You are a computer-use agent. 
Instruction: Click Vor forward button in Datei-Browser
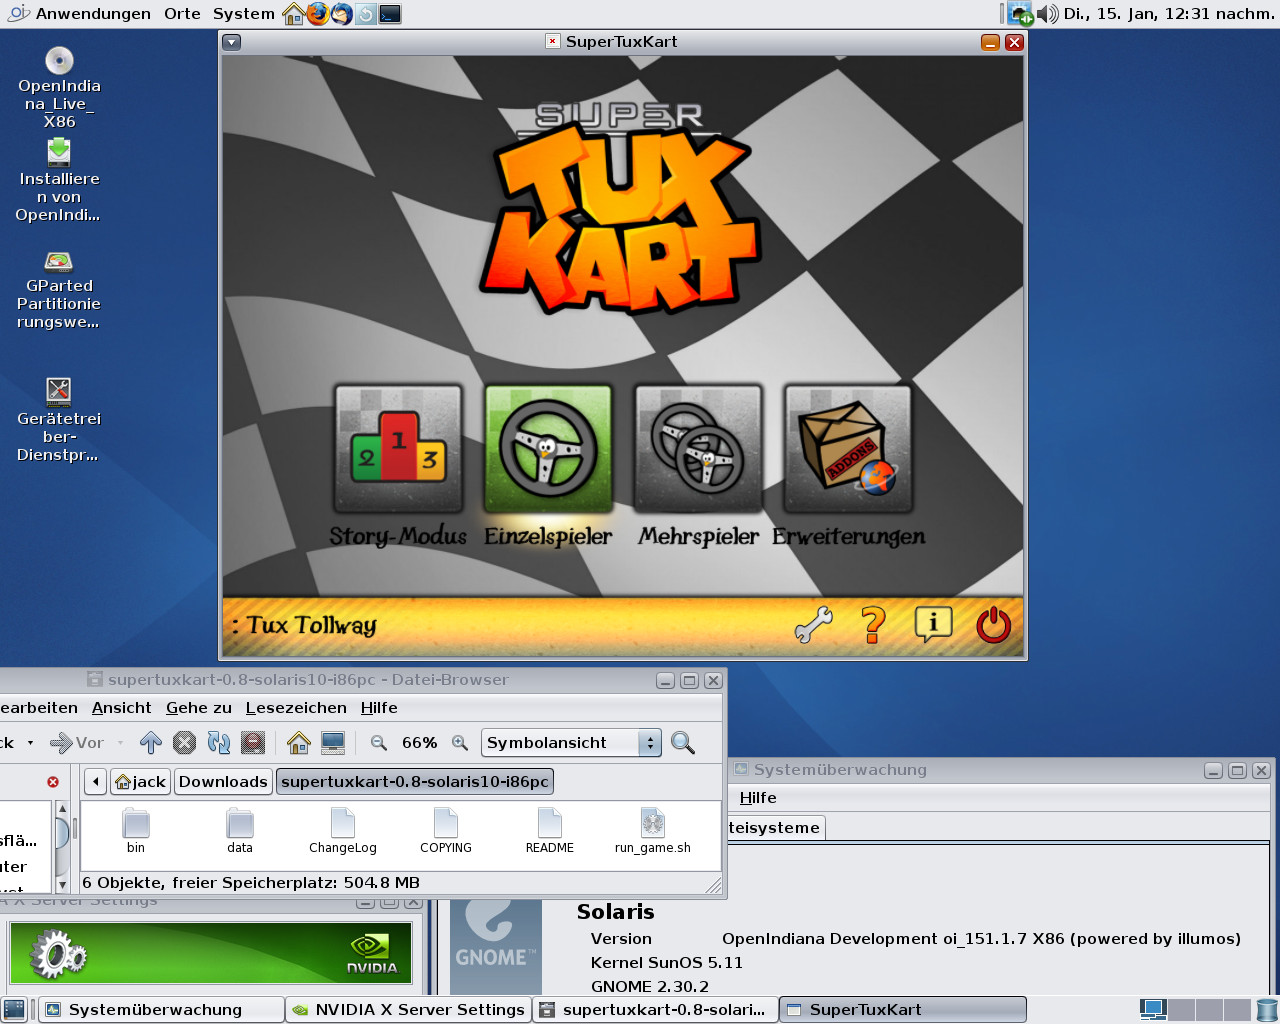coord(77,743)
